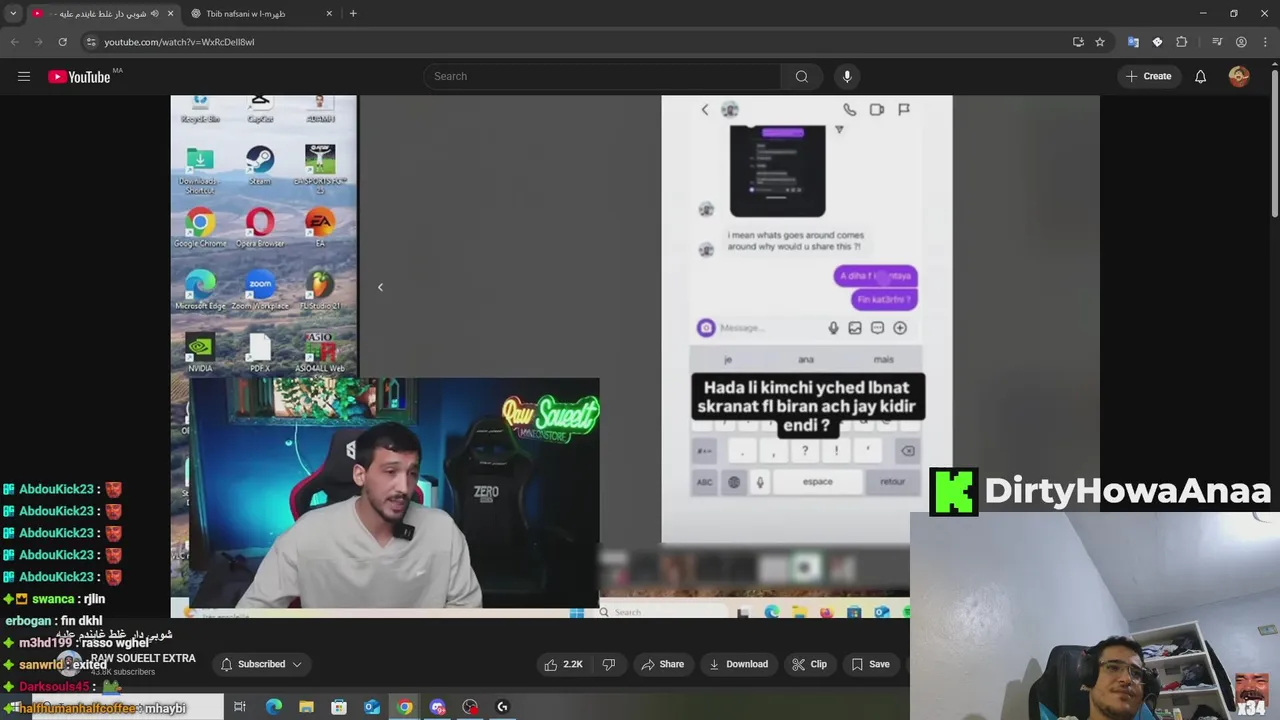Image resolution: width=1280 pixels, height=720 pixels.
Task: Like the video showing 2.2K likes
Action: click(563, 664)
